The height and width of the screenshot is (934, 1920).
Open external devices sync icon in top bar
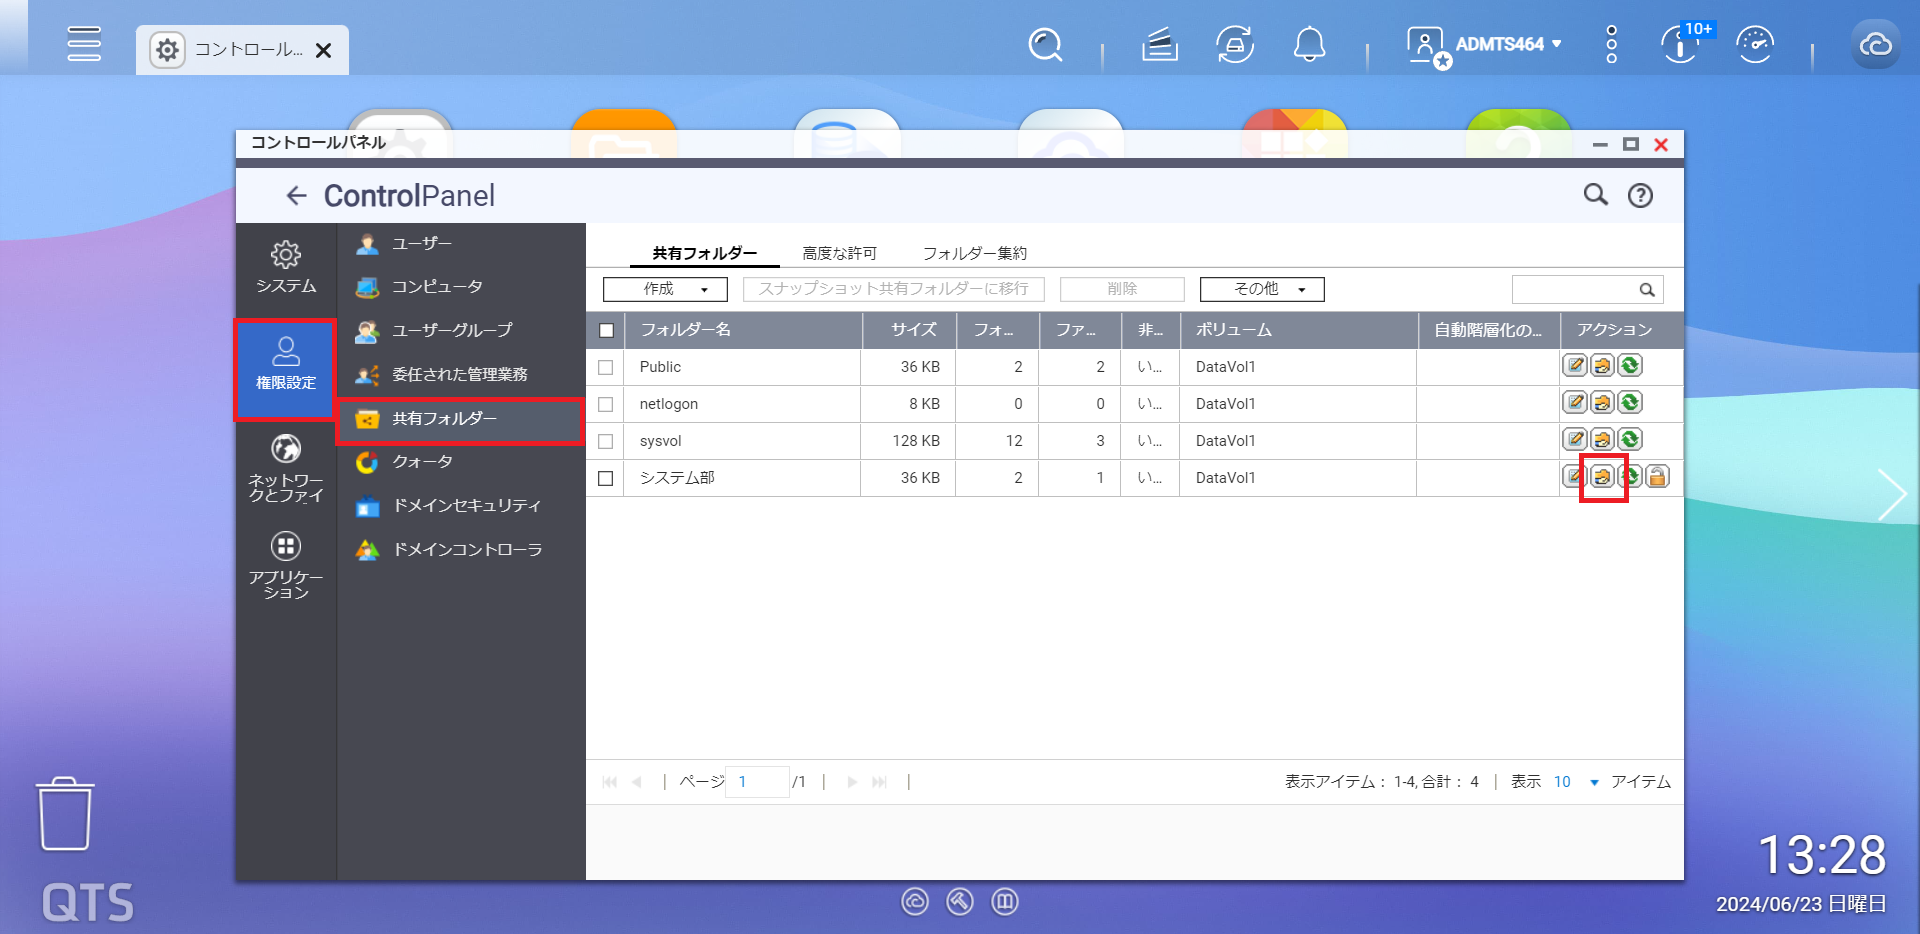1235,44
